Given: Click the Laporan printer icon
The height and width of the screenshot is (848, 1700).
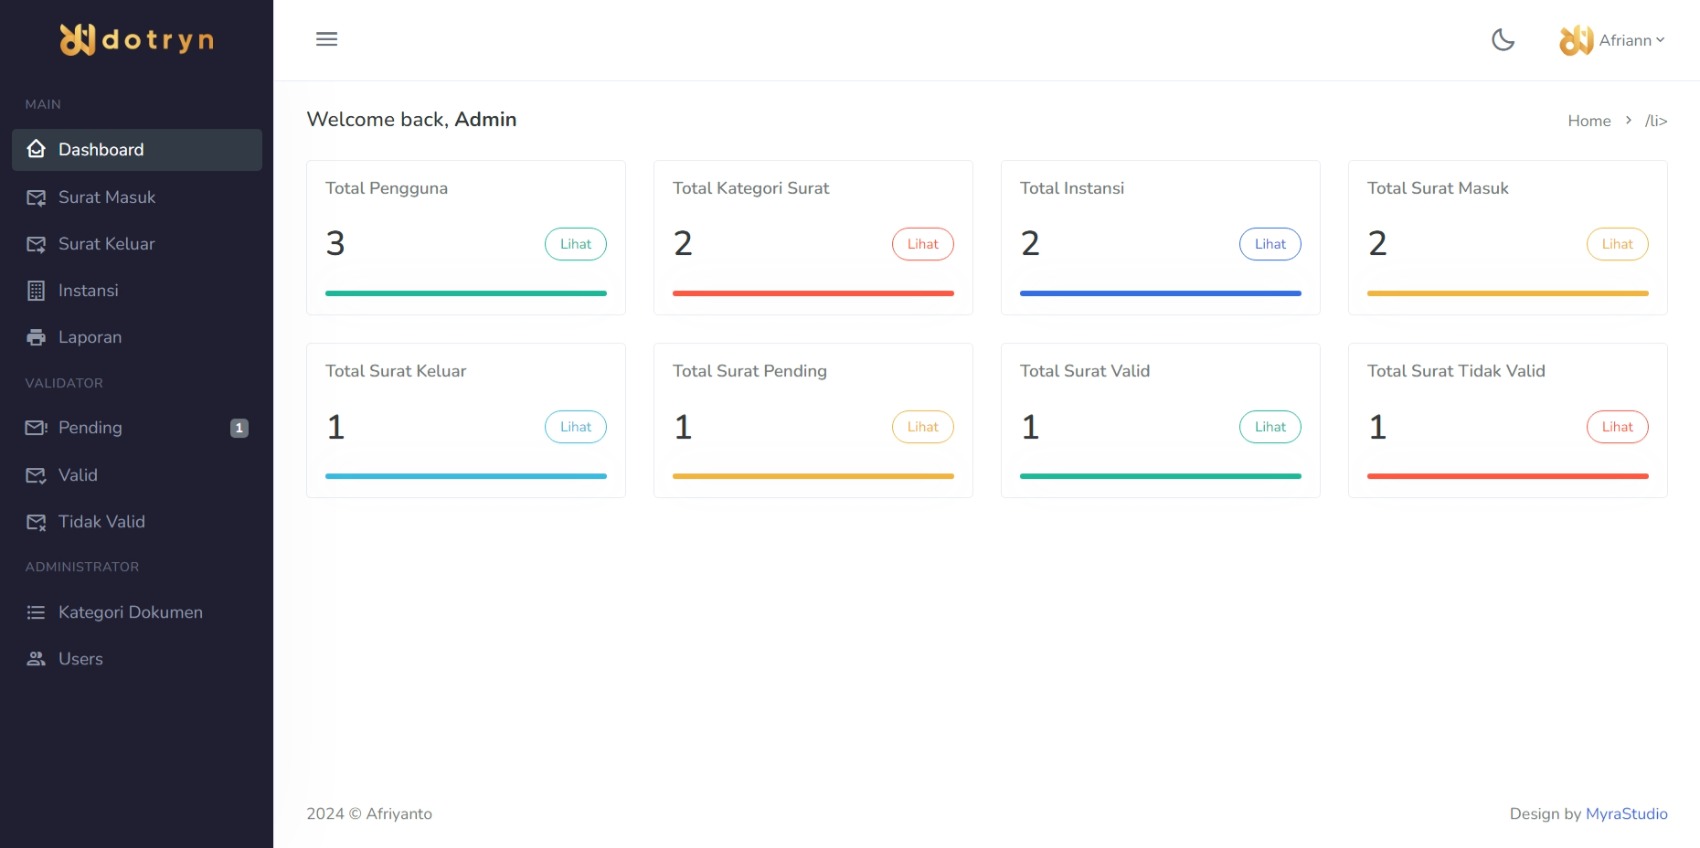Looking at the screenshot, I should 36,338.
